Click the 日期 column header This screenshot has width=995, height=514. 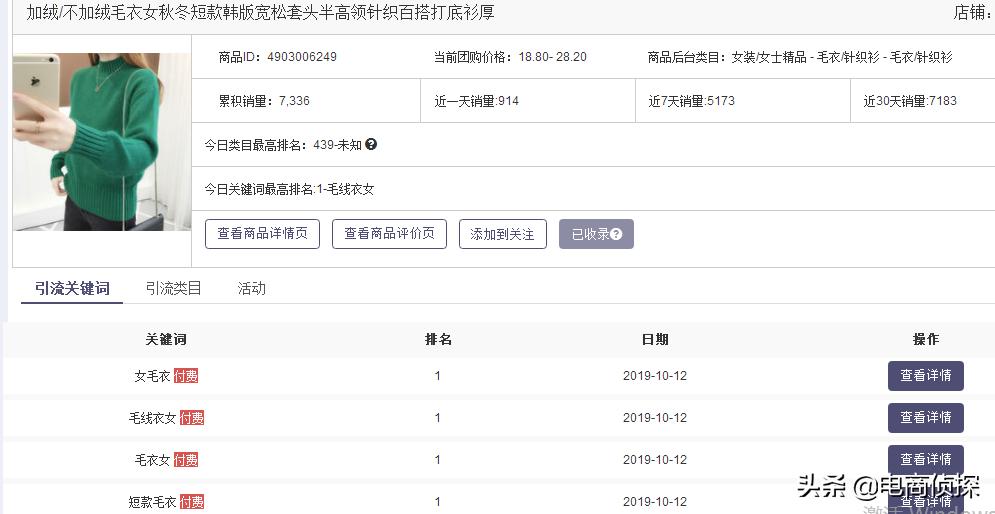click(x=655, y=340)
